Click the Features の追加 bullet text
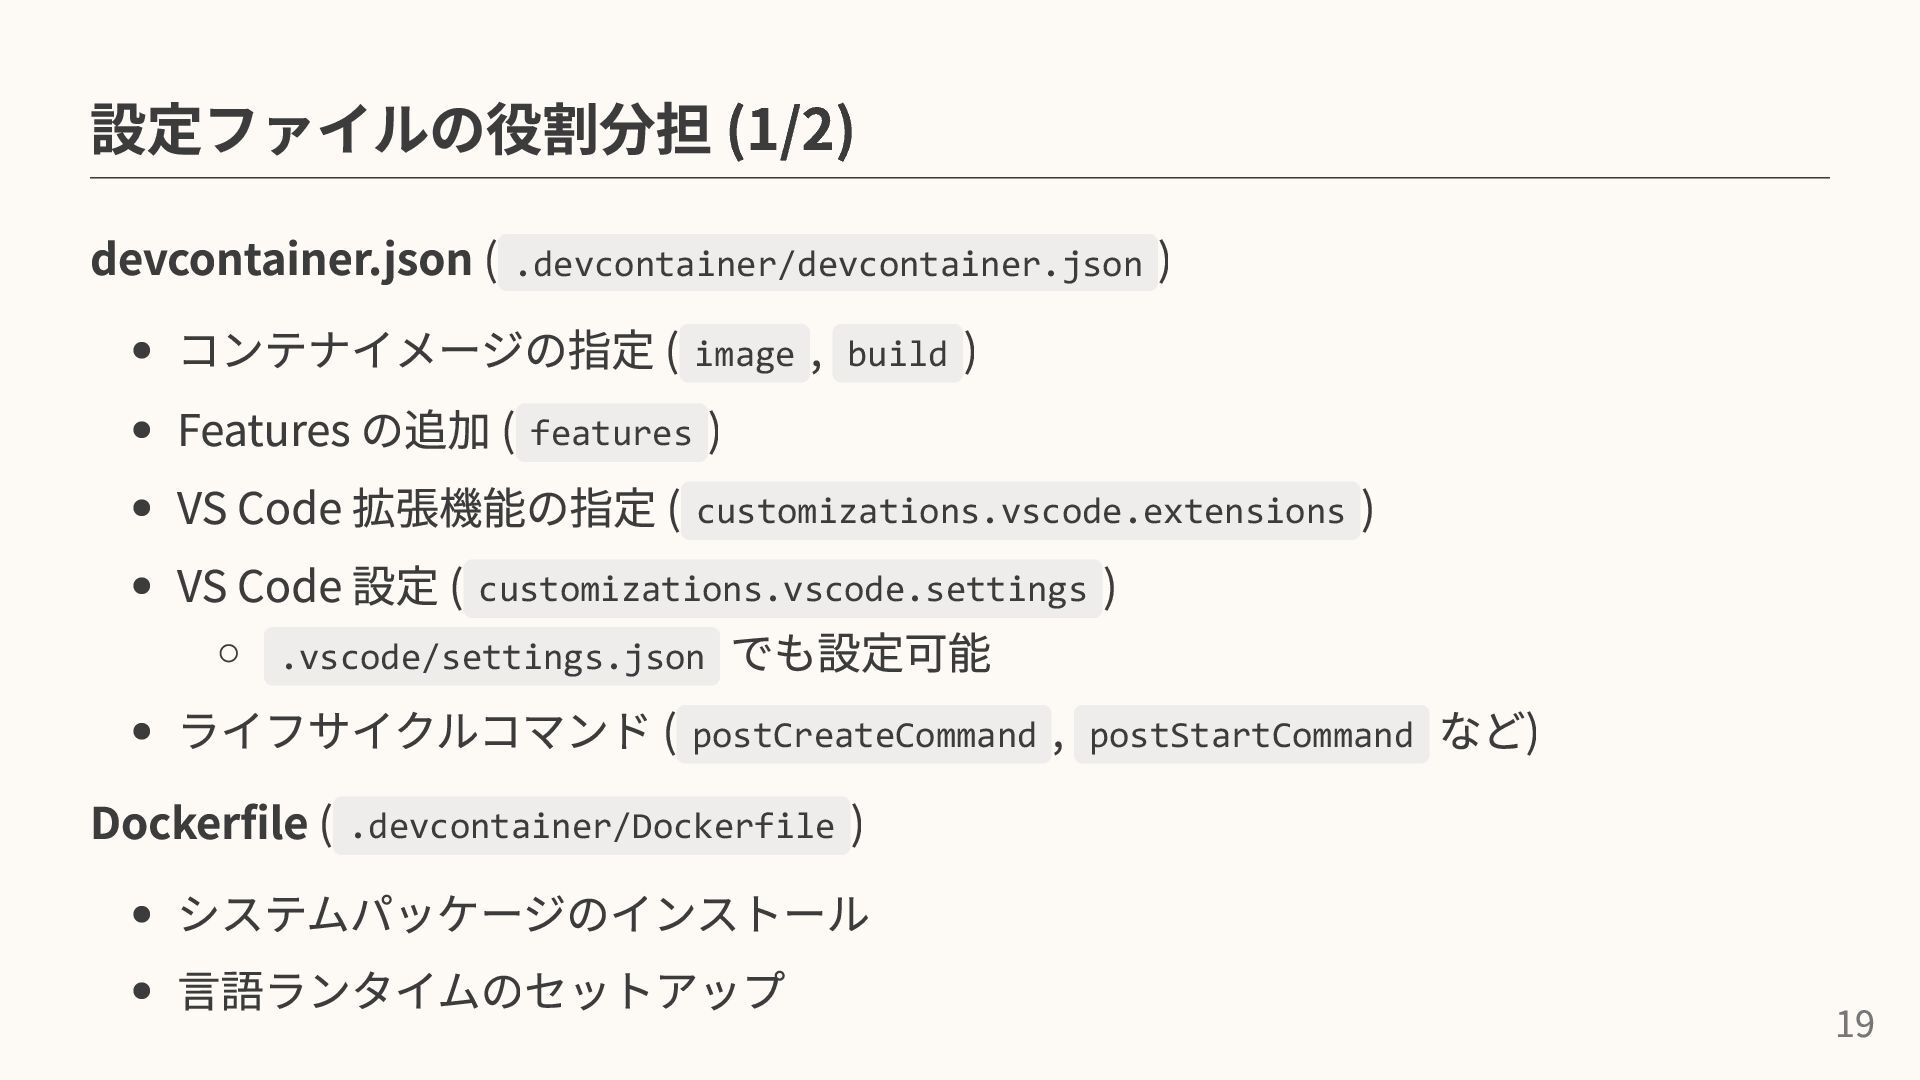Image resolution: width=1920 pixels, height=1080 pixels. [x=333, y=431]
